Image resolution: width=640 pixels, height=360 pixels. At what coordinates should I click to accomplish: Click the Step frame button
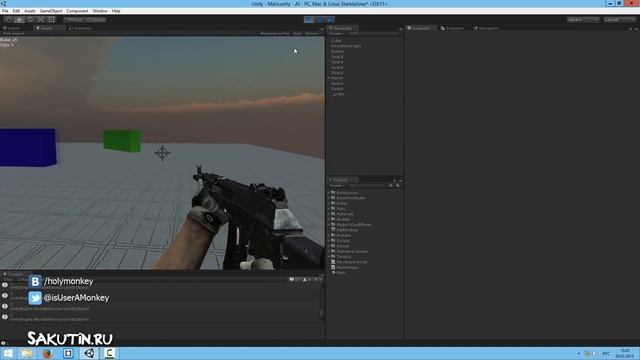click(x=330, y=20)
